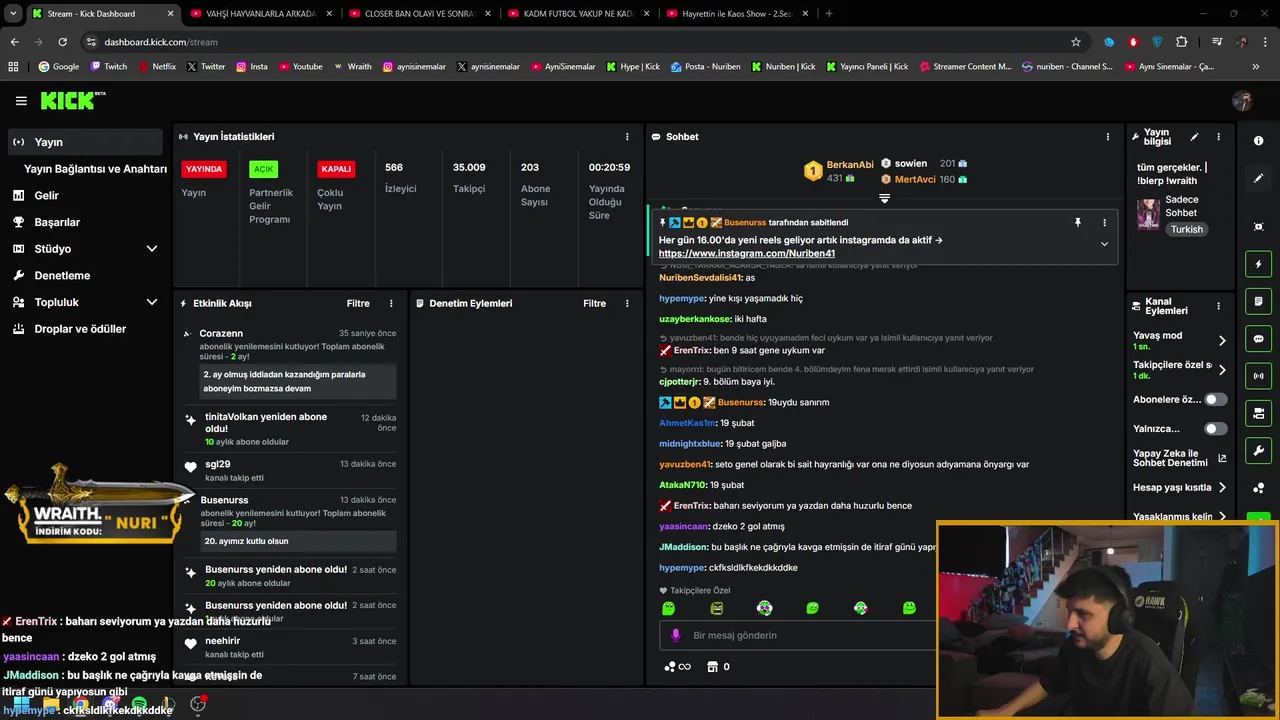Open Sohbet panel three-dot menu
This screenshot has height=720, width=1280.
(1107, 137)
